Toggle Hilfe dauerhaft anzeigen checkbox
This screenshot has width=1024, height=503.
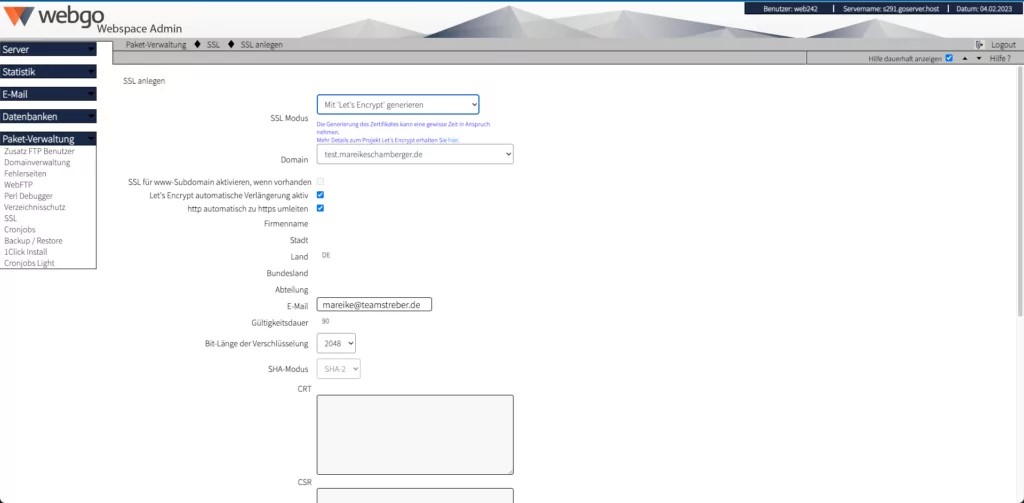pos(949,58)
